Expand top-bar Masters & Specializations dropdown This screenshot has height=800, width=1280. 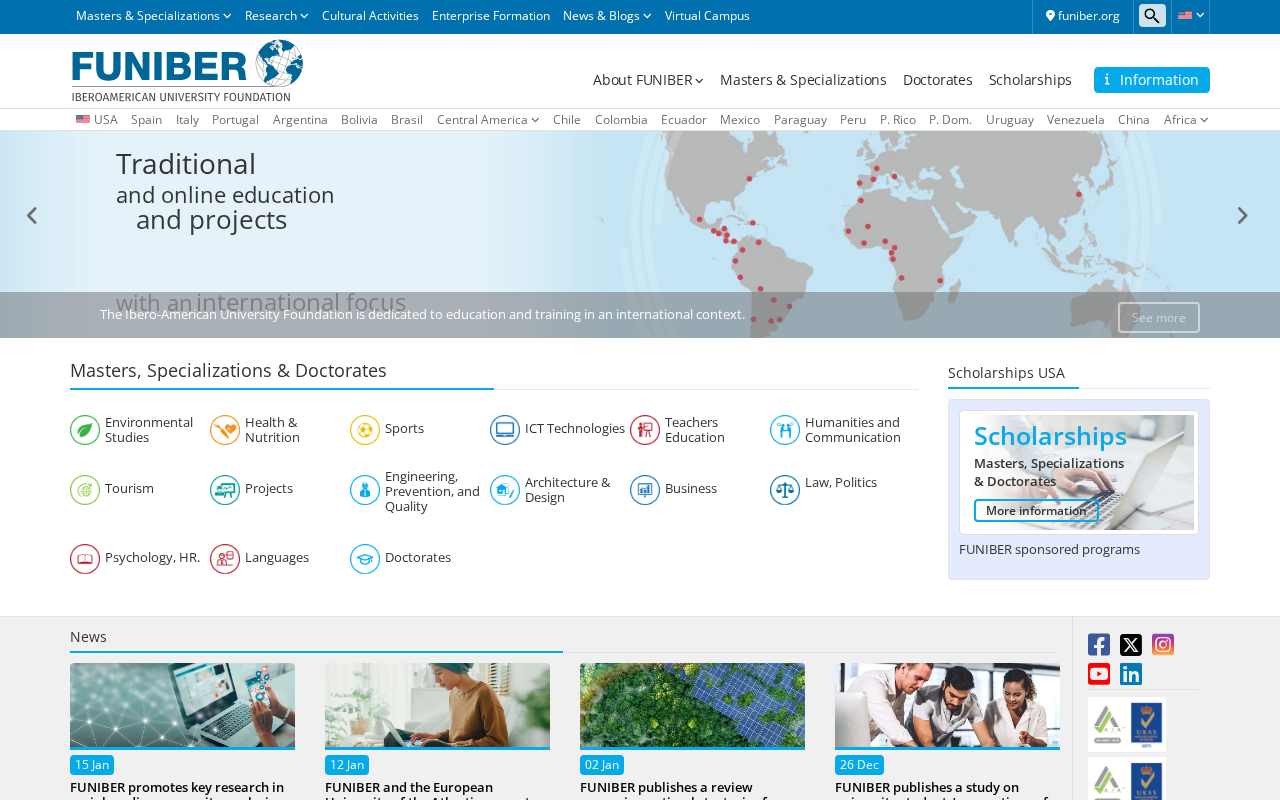pyautogui.click(x=153, y=16)
